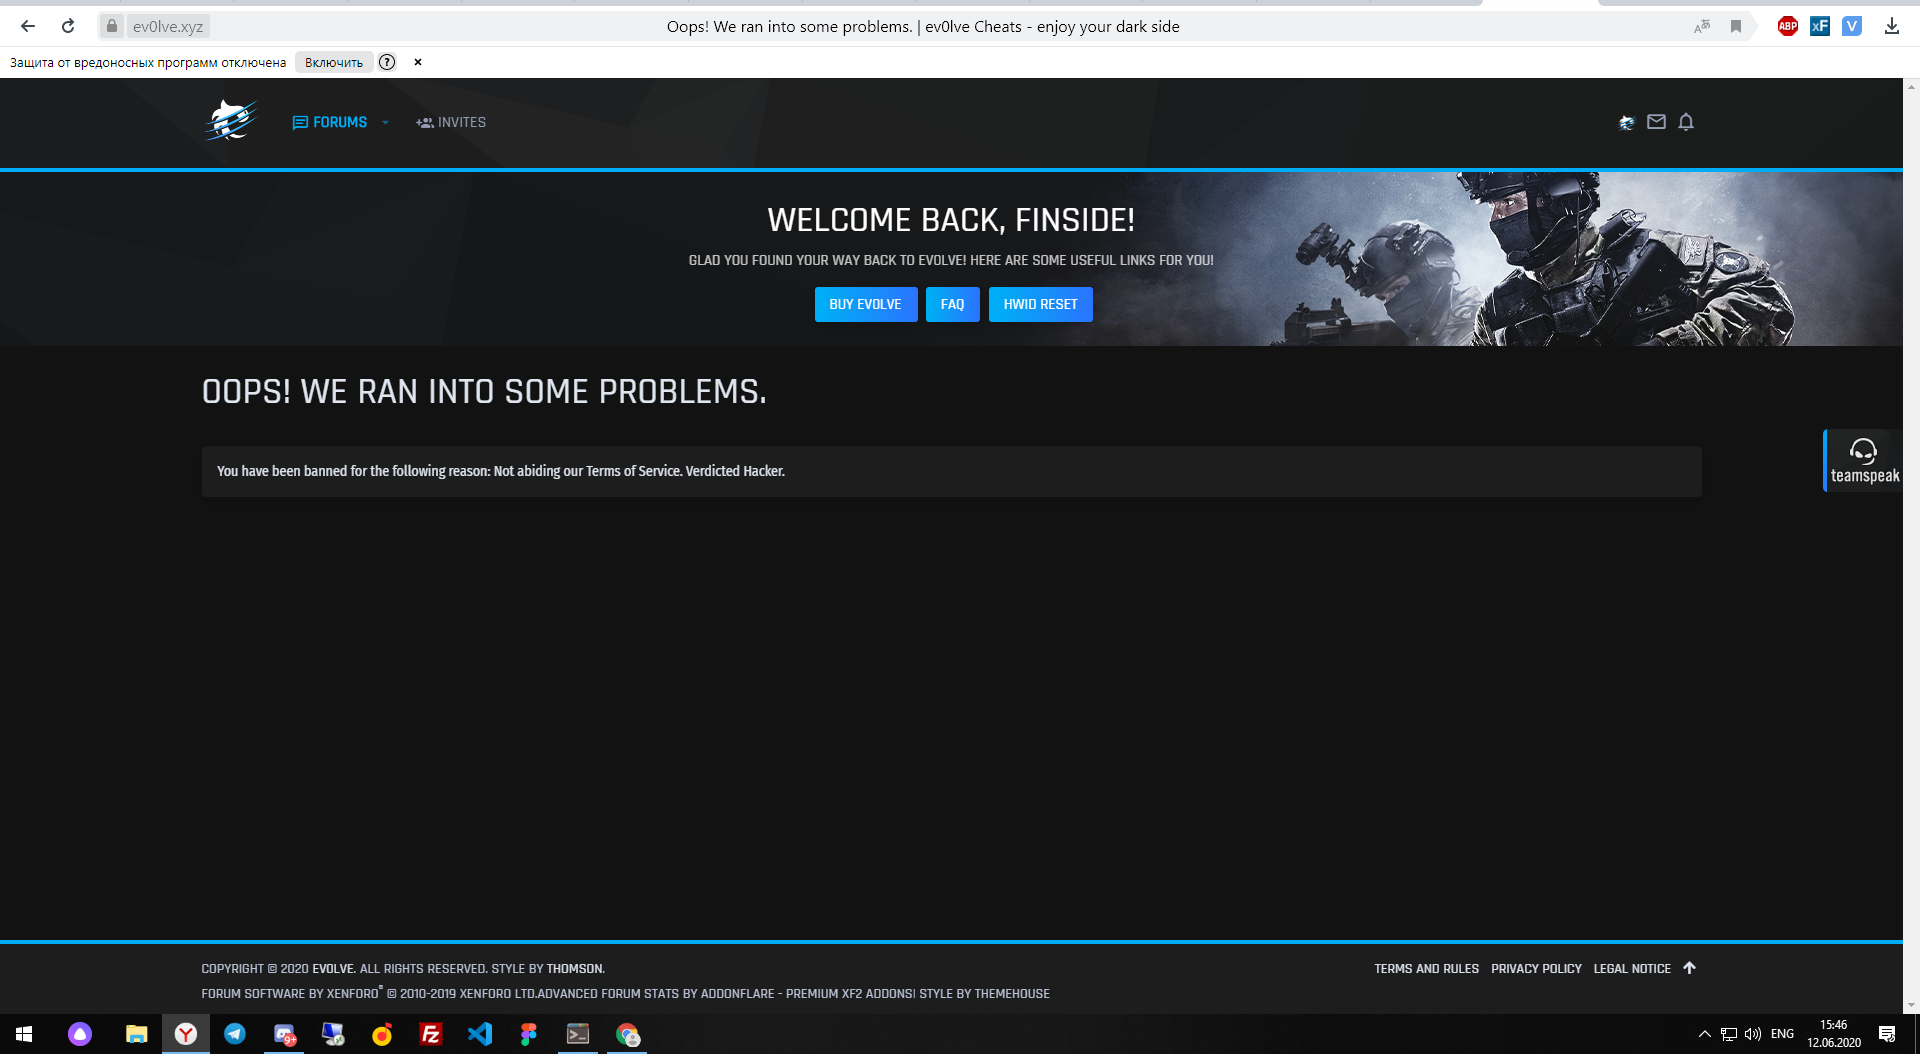1920x1054 pixels.
Task: Click the question mark help icon in infobar
Action: (x=387, y=62)
